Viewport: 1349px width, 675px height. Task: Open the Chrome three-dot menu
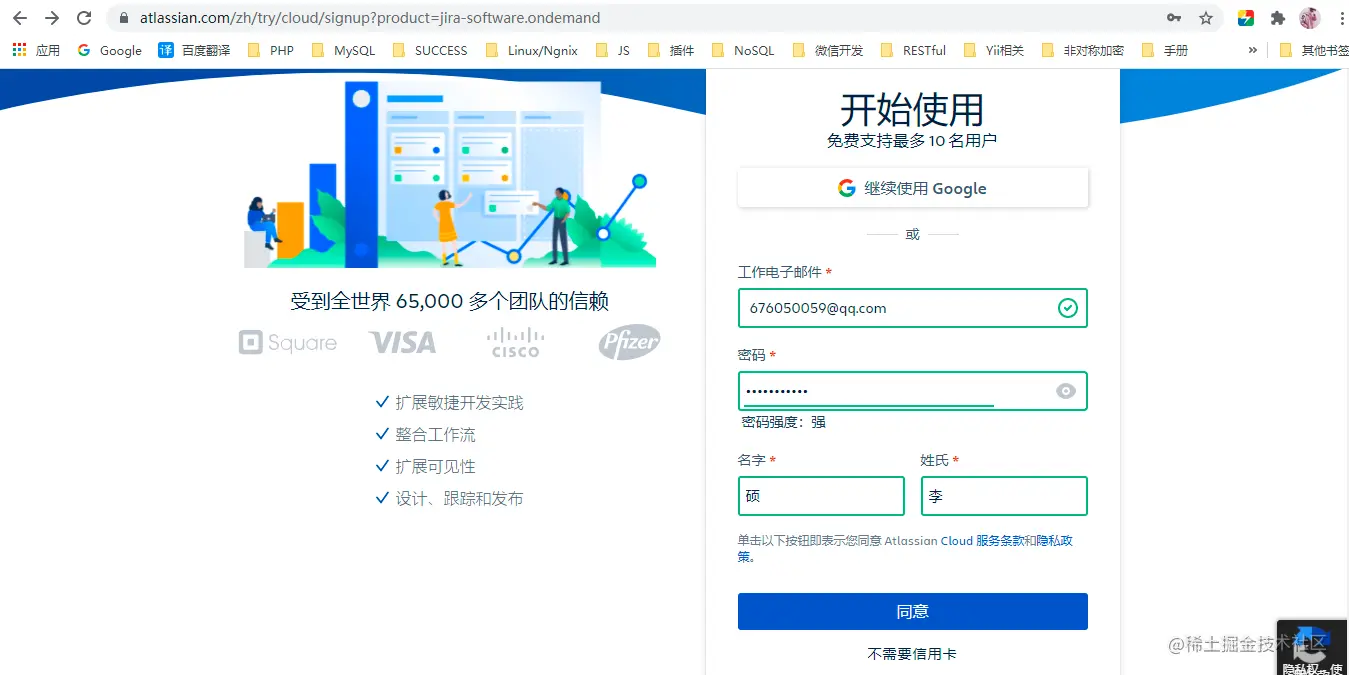point(1341,18)
